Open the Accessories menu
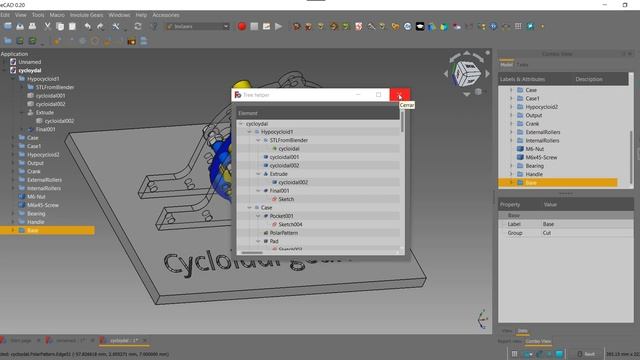 tap(166, 15)
